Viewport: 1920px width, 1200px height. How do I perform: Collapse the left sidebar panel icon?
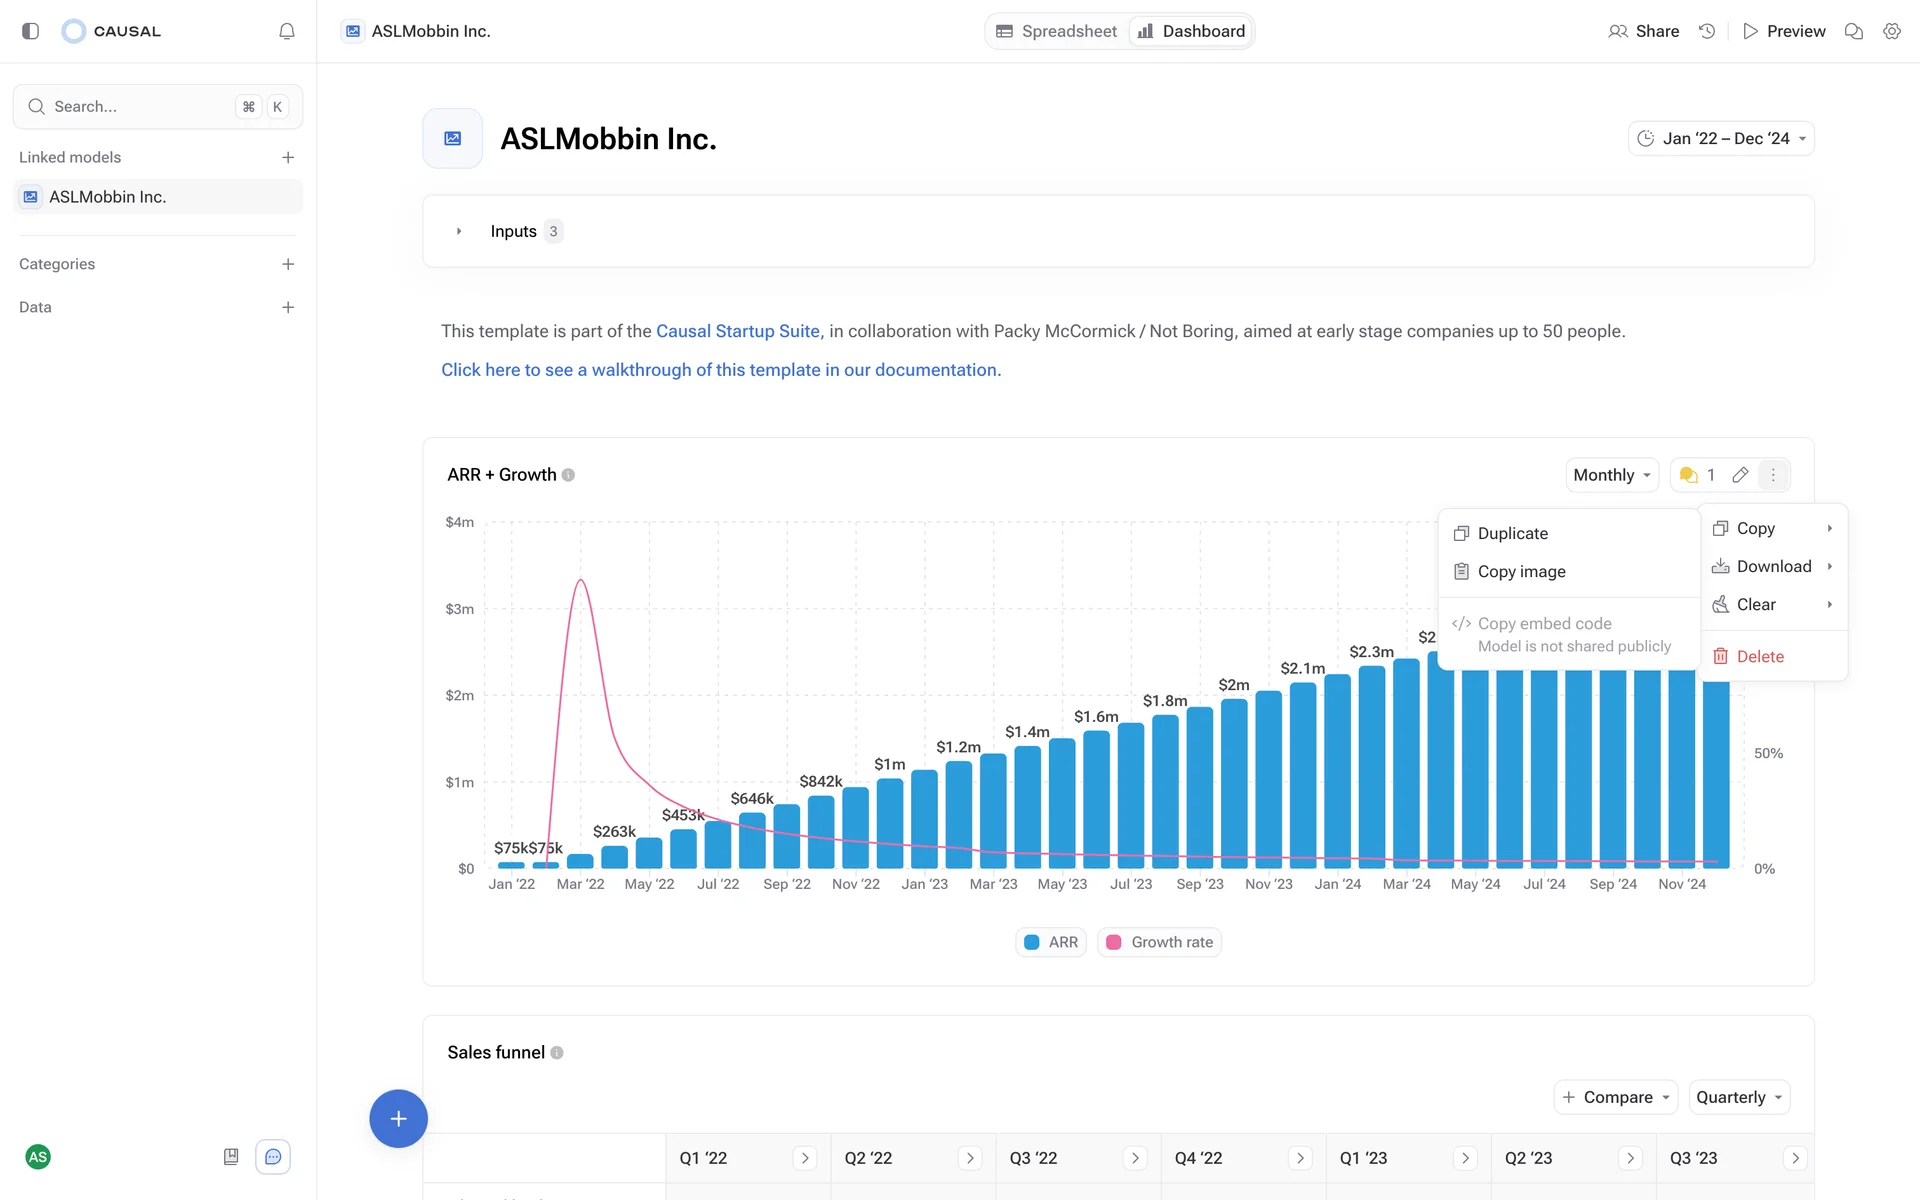click(30, 31)
